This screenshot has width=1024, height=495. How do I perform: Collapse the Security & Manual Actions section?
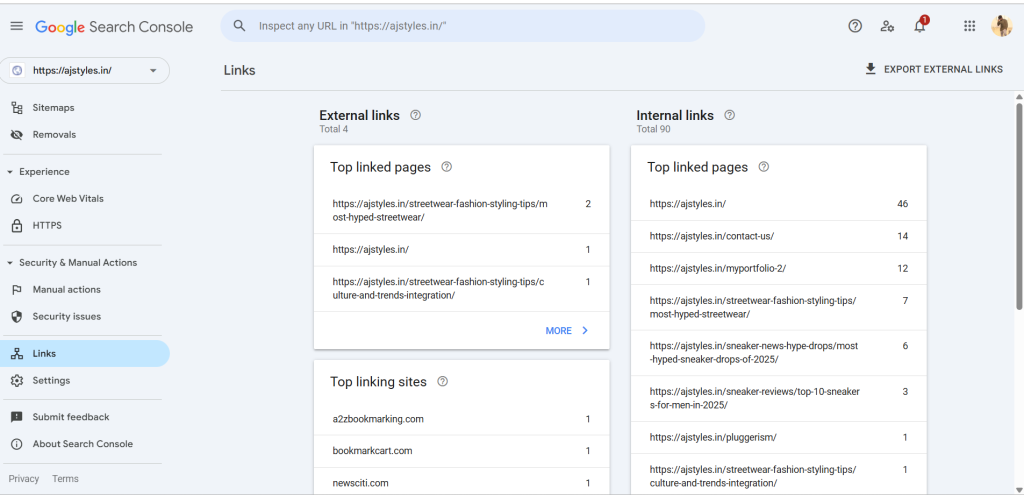10,263
